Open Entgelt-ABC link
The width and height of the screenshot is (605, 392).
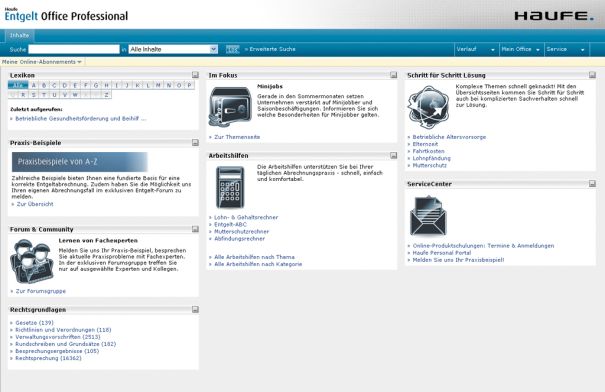coord(230,224)
